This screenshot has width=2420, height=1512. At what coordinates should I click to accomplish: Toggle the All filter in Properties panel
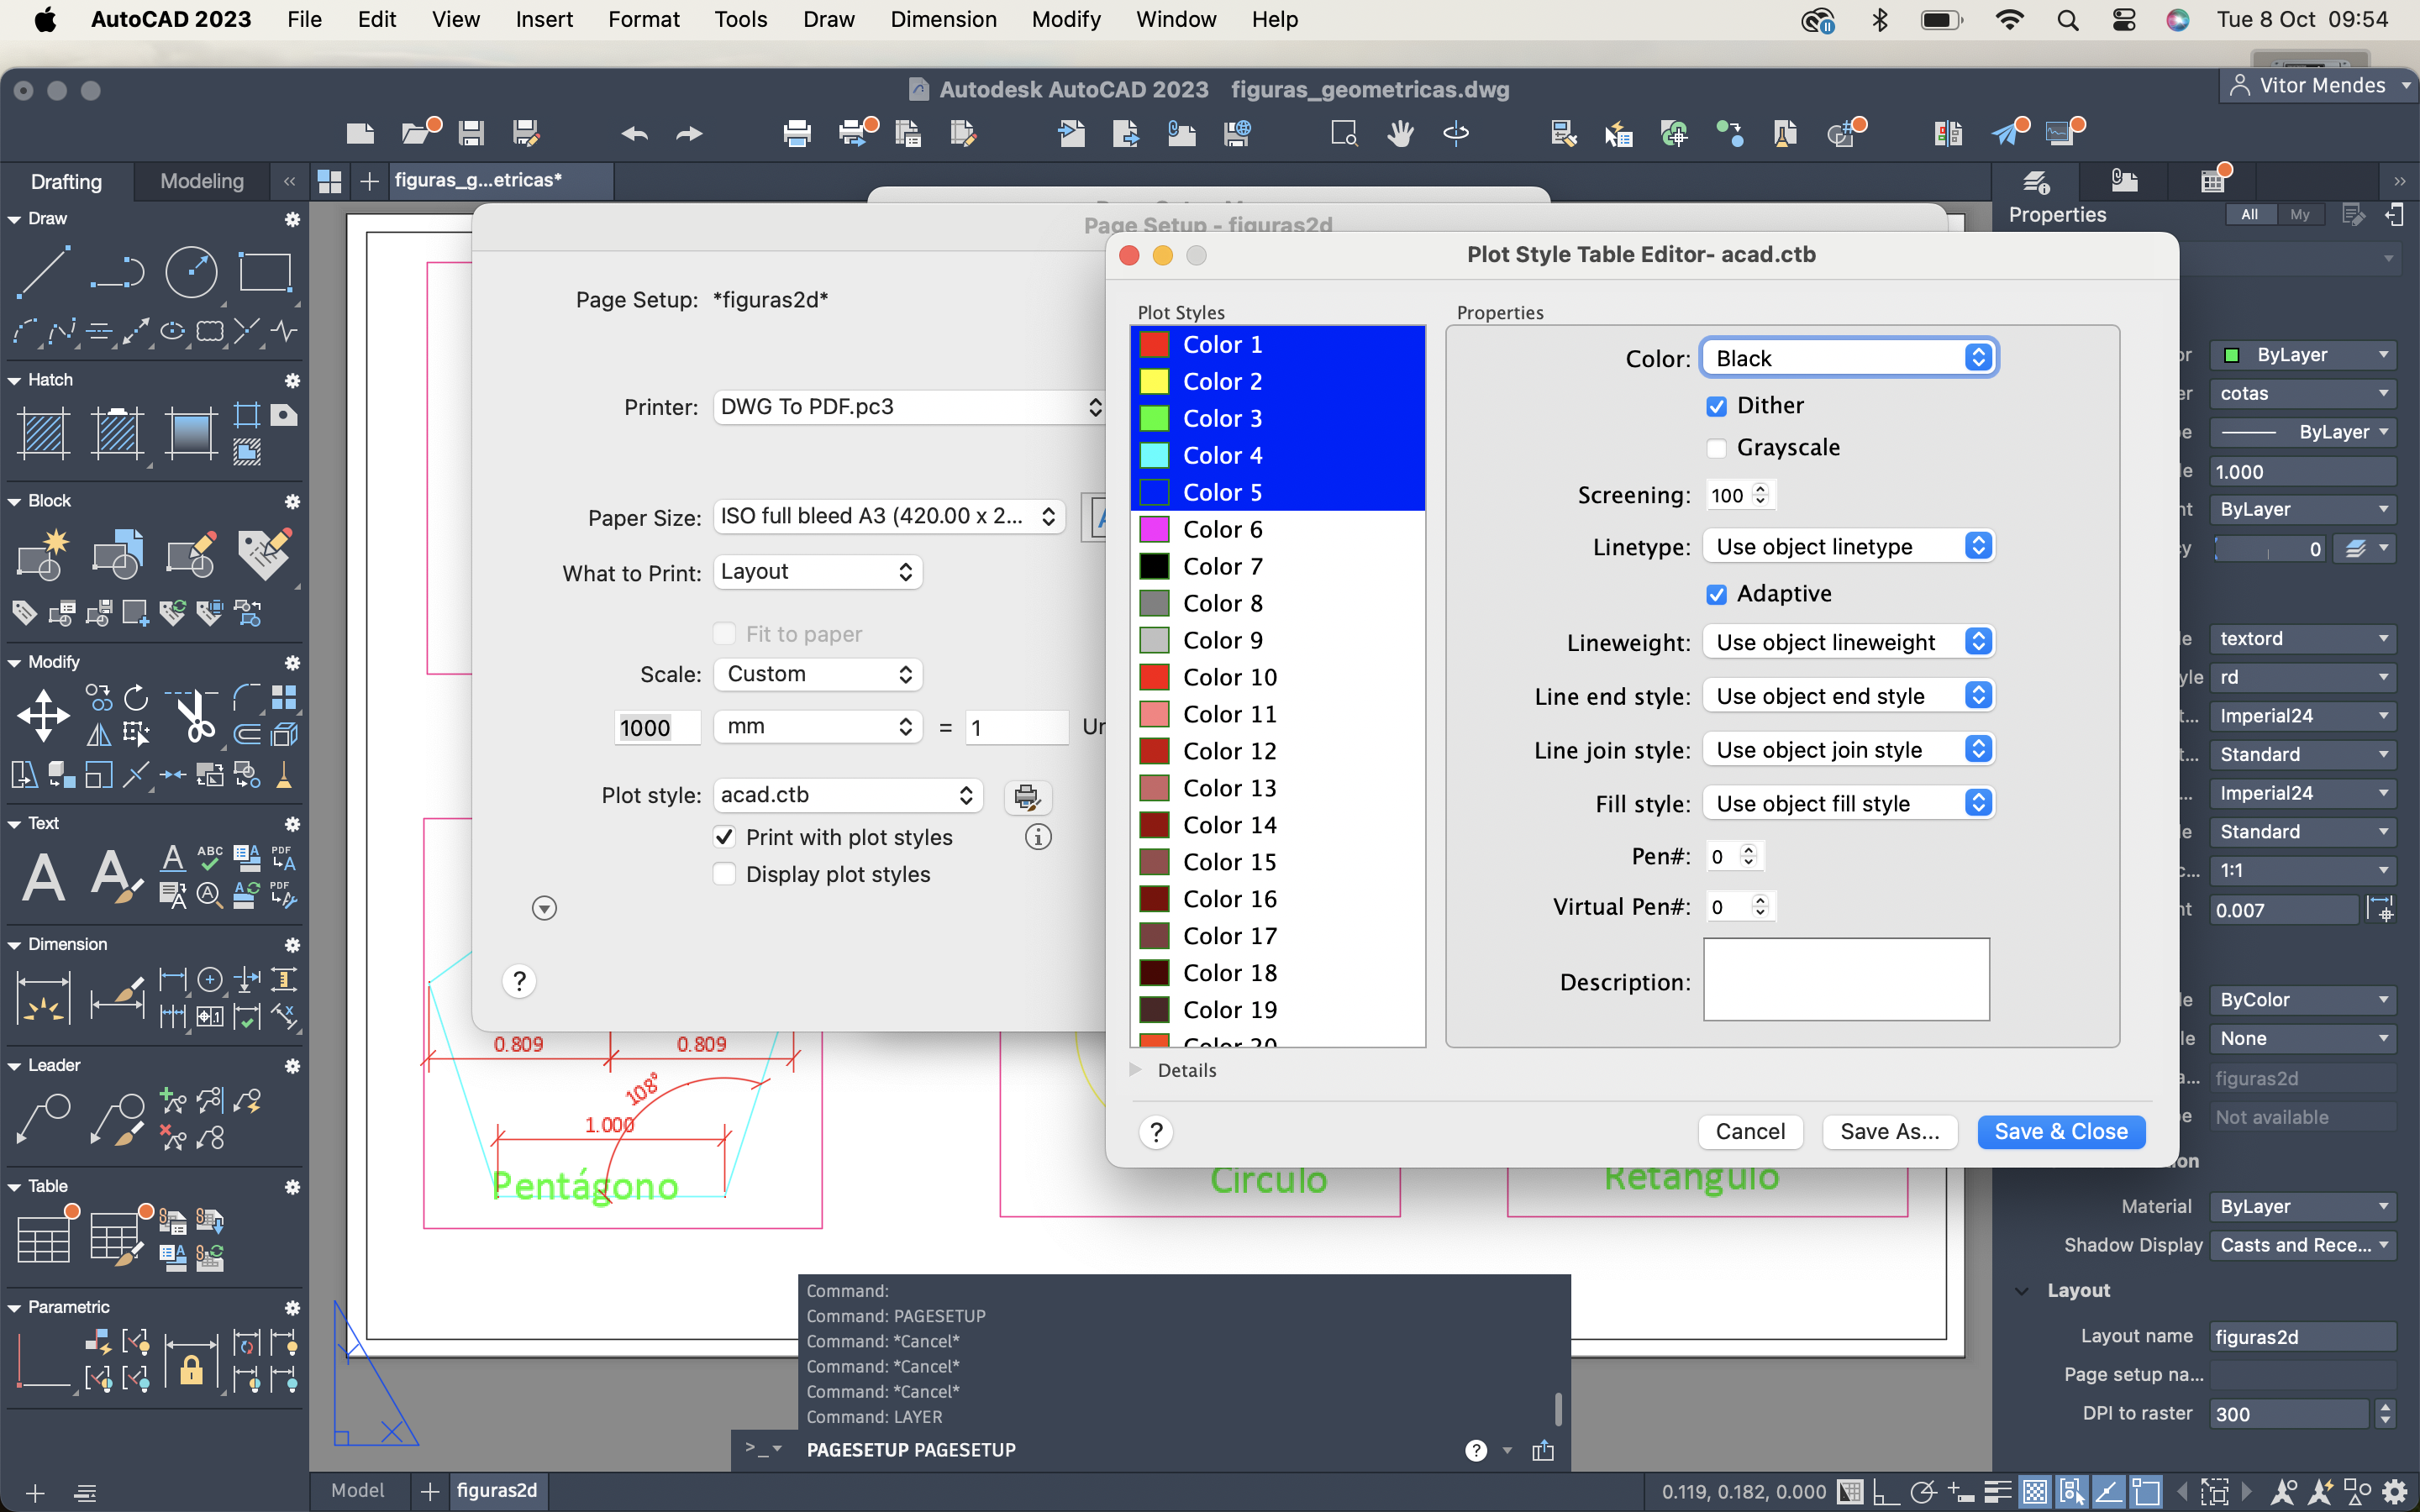pyautogui.click(x=2250, y=214)
